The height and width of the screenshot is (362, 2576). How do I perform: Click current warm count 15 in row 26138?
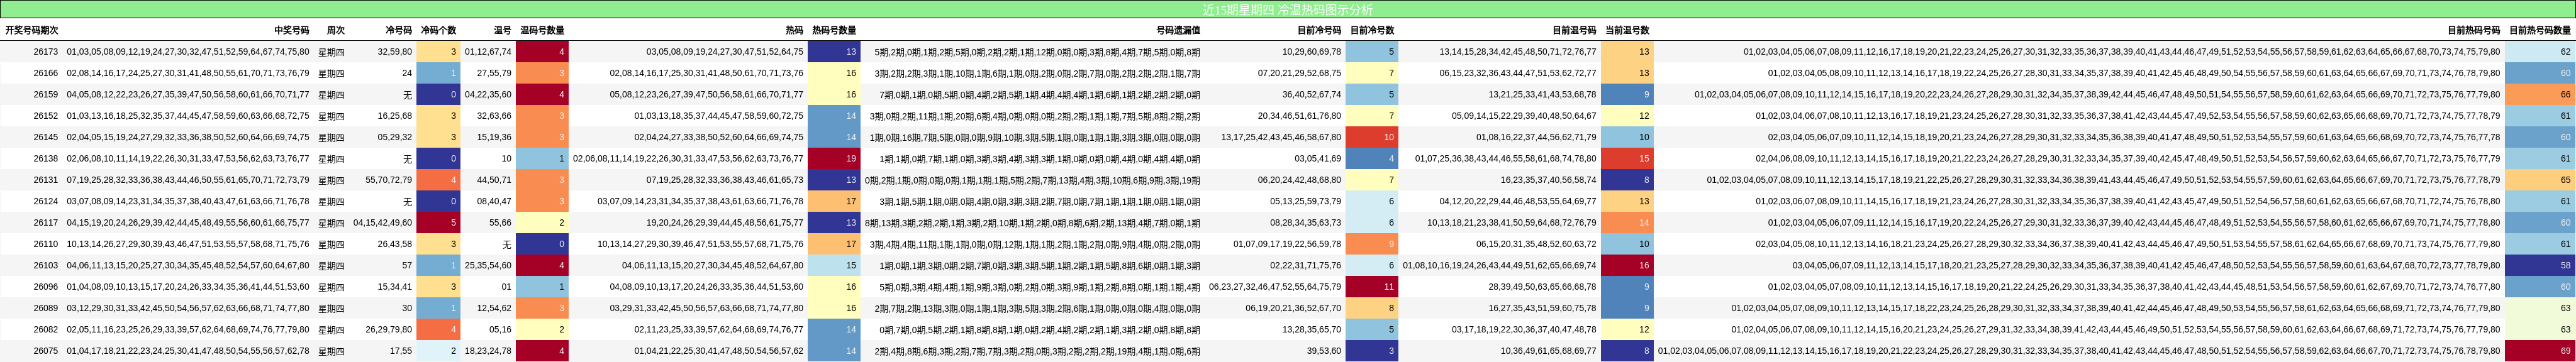[x=1627, y=159]
